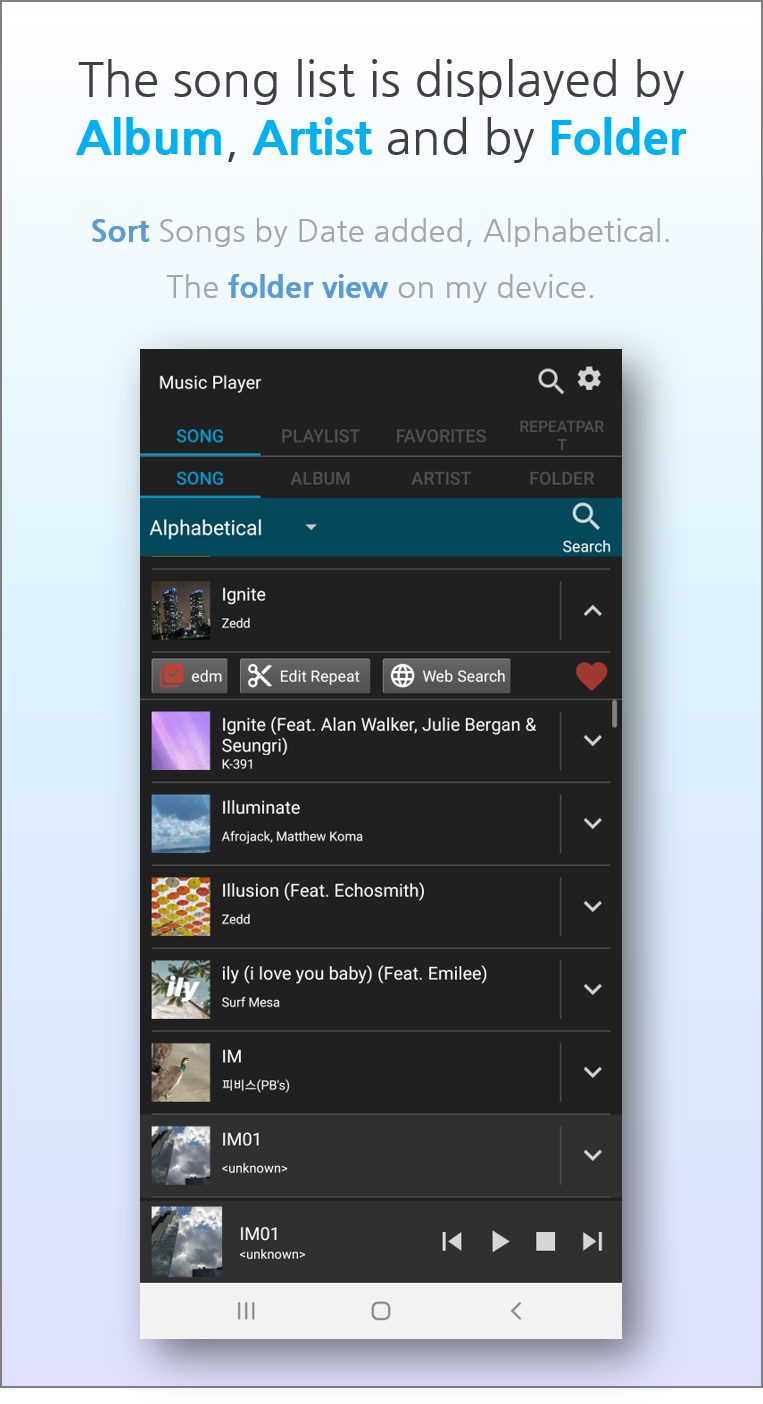Tap Android back button
Image resolution: width=763 pixels, height=1404 pixels.
(x=516, y=1311)
